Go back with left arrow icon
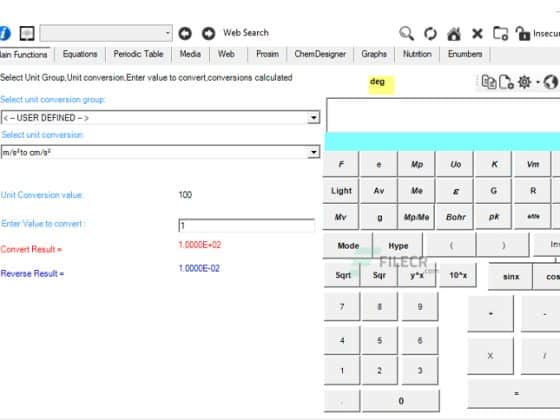This screenshot has width=560, height=420. [x=185, y=34]
